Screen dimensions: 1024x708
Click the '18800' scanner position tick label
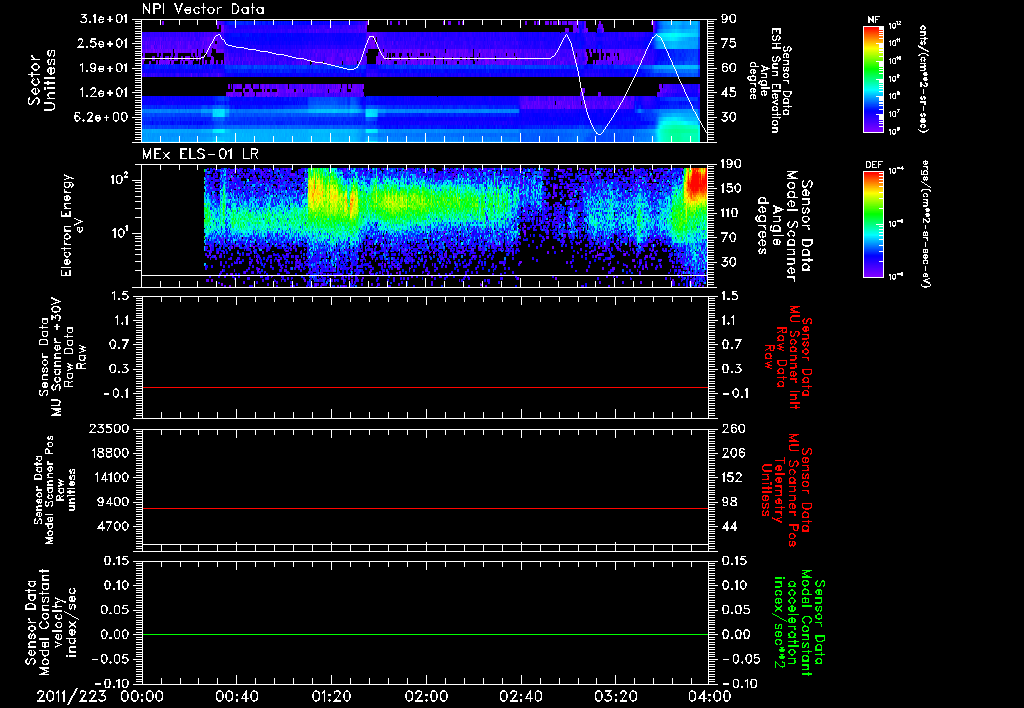[109, 453]
